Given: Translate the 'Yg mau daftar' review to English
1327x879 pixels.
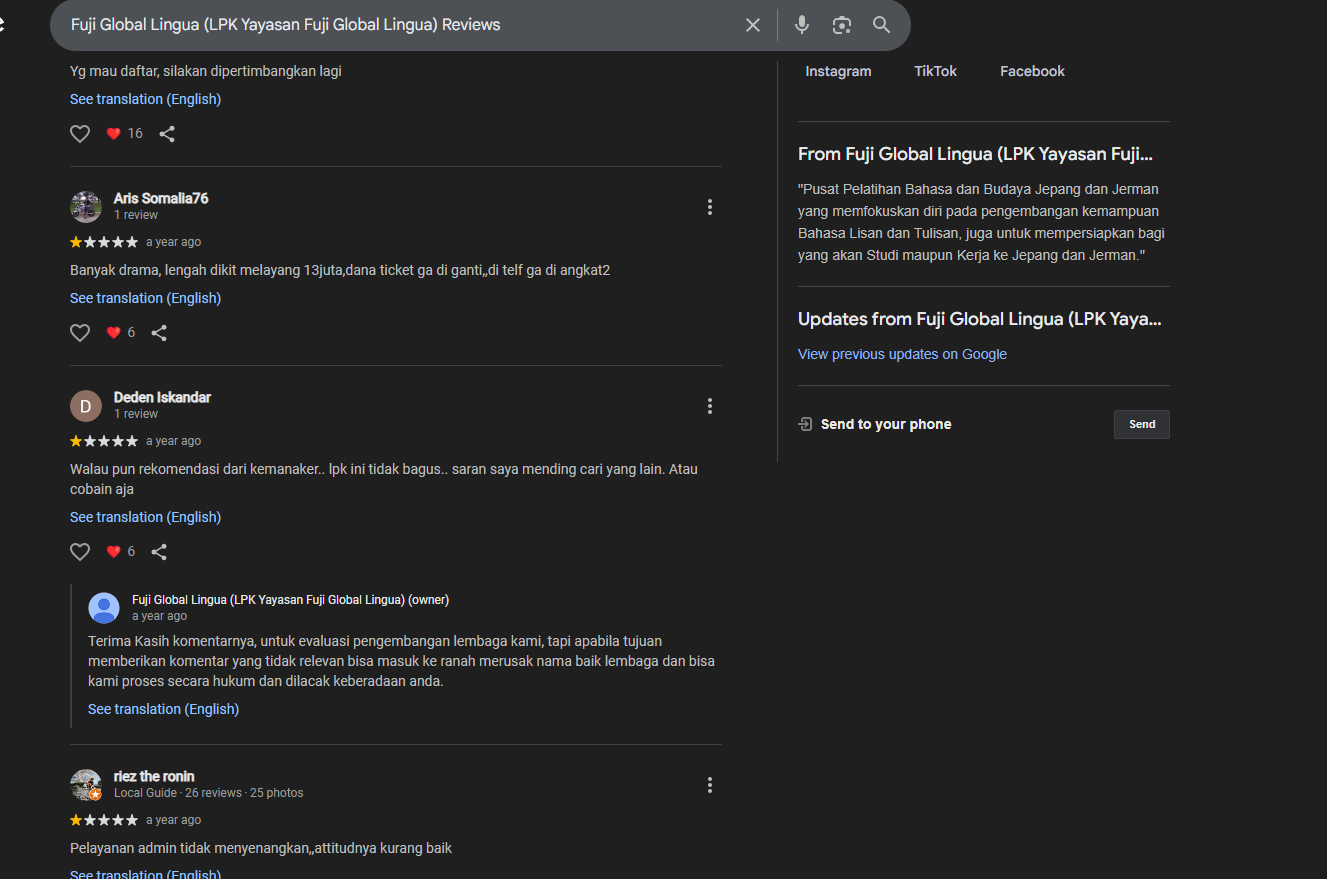Looking at the screenshot, I should tap(146, 99).
